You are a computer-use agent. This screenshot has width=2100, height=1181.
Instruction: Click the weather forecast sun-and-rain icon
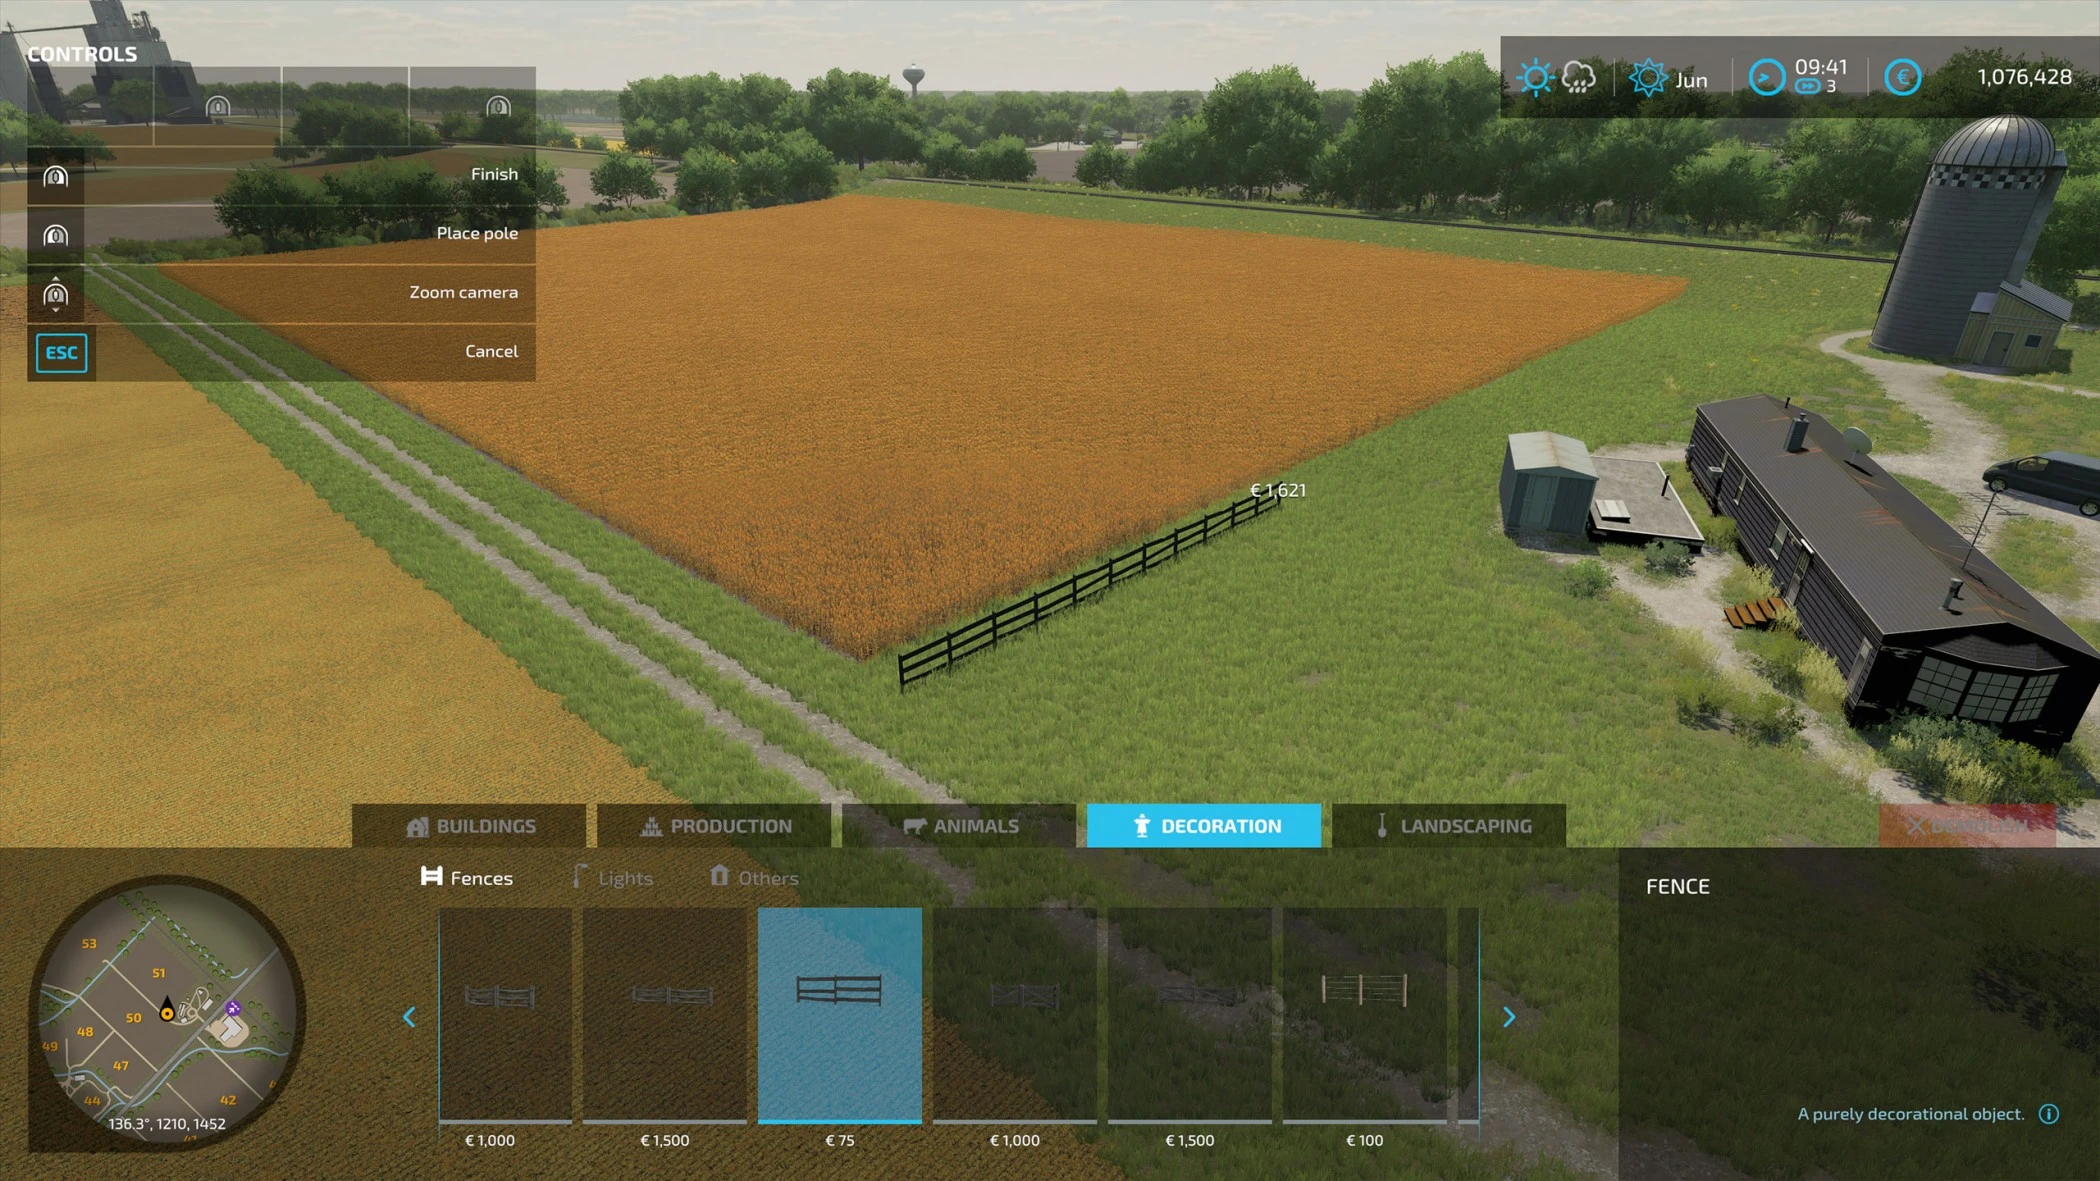(x=1555, y=76)
